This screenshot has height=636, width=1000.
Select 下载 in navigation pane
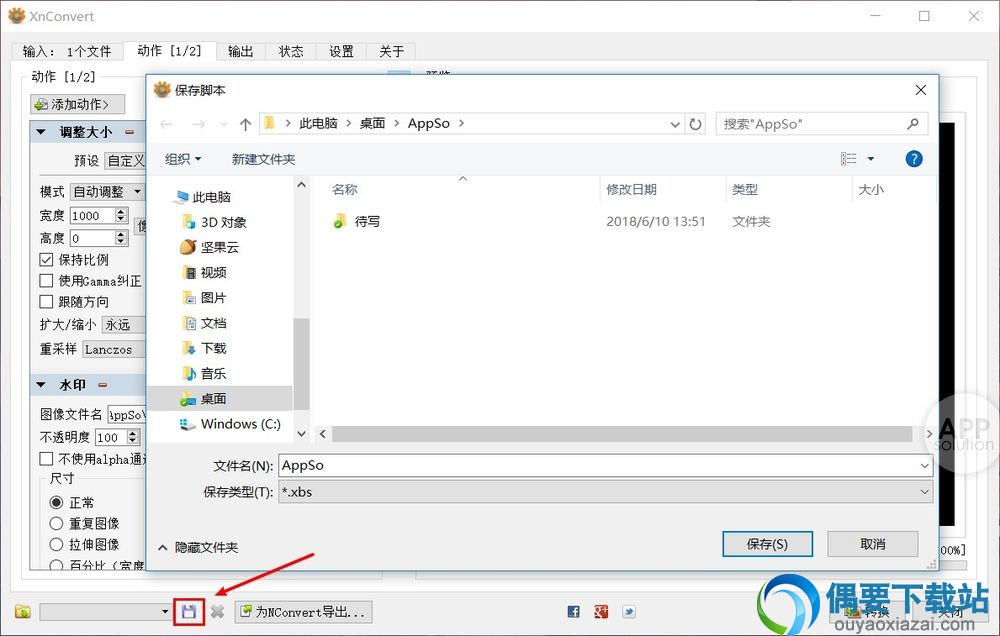[x=204, y=348]
